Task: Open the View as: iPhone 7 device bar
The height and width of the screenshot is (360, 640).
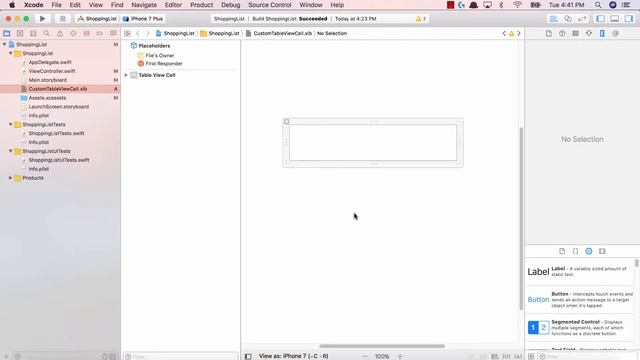Action: [293, 356]
